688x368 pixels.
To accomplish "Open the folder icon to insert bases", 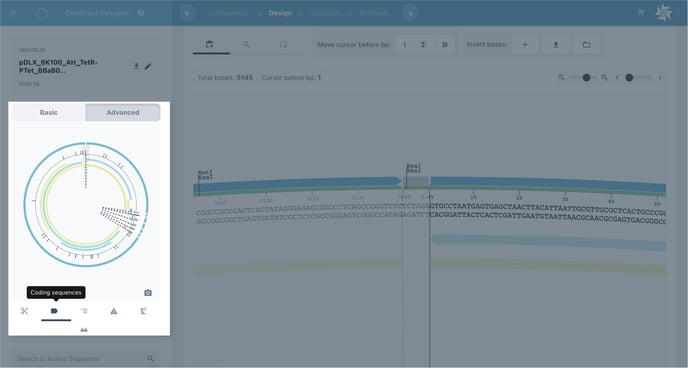I will [586, 44].
